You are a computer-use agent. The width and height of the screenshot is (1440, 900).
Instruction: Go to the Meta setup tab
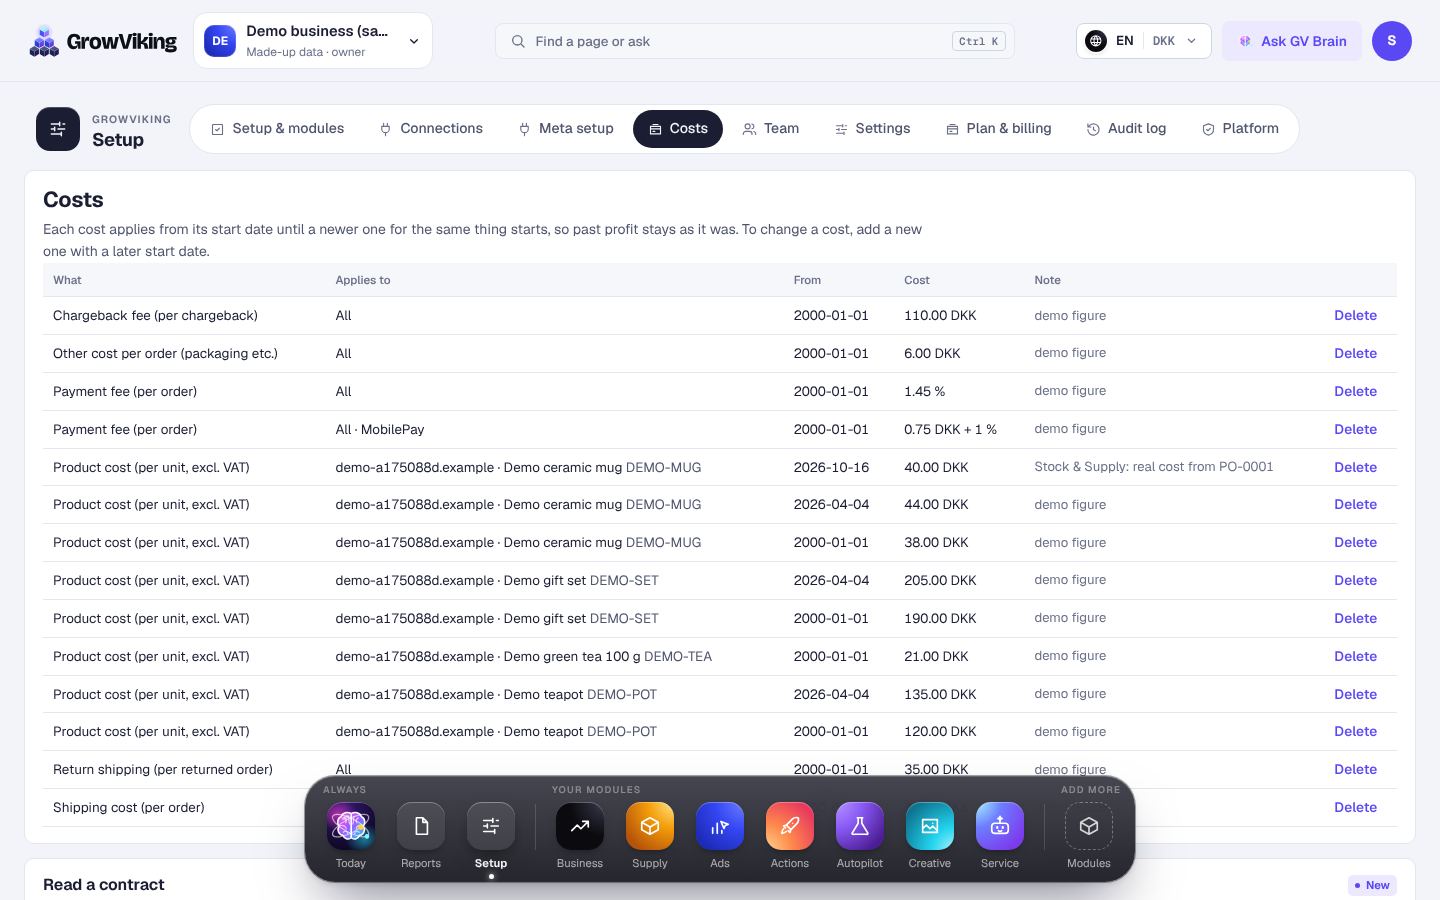tap(566, 129)
